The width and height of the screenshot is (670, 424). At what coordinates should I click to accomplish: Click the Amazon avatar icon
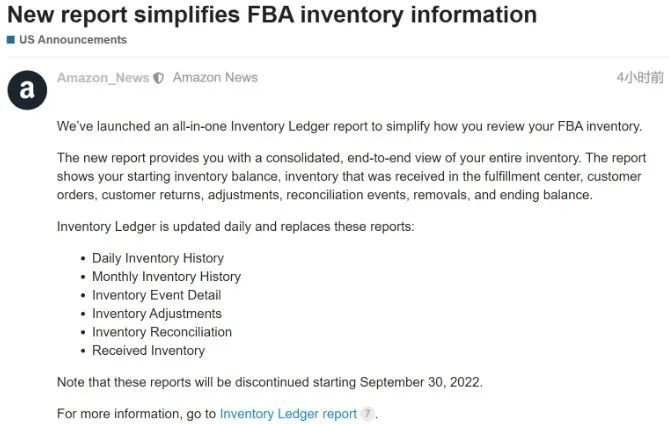[27, 90]
